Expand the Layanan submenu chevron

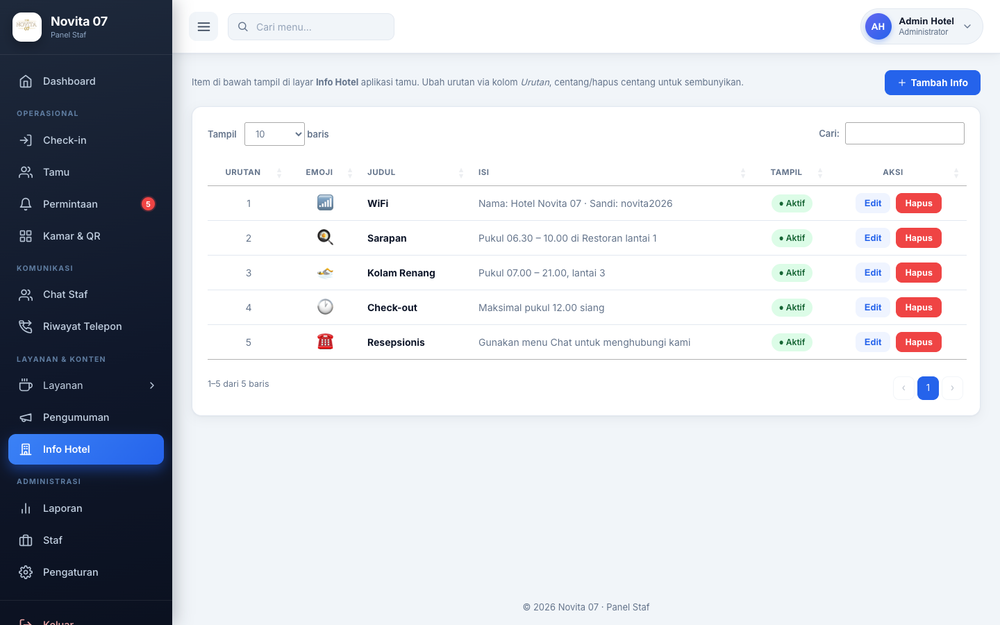coord(152,385)
